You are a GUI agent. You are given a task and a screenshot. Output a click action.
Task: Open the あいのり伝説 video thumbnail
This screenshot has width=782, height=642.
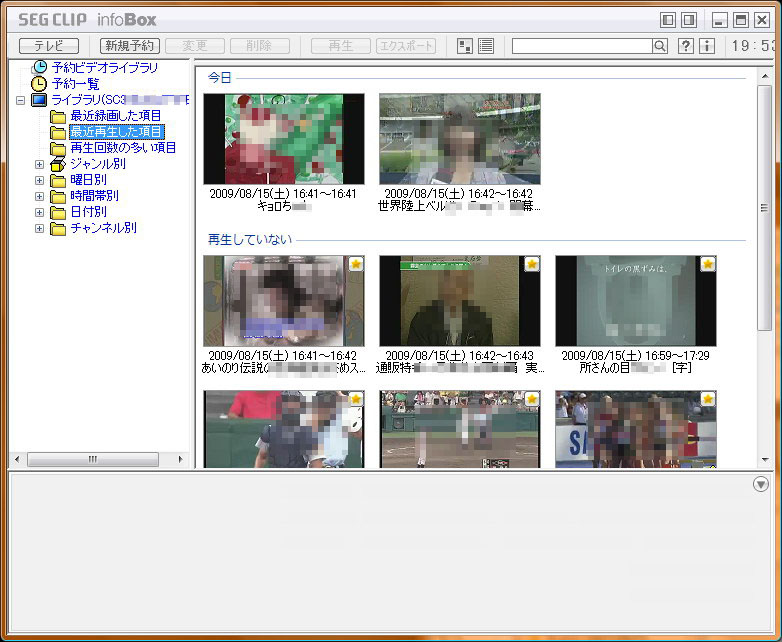[x=284, y=301]
